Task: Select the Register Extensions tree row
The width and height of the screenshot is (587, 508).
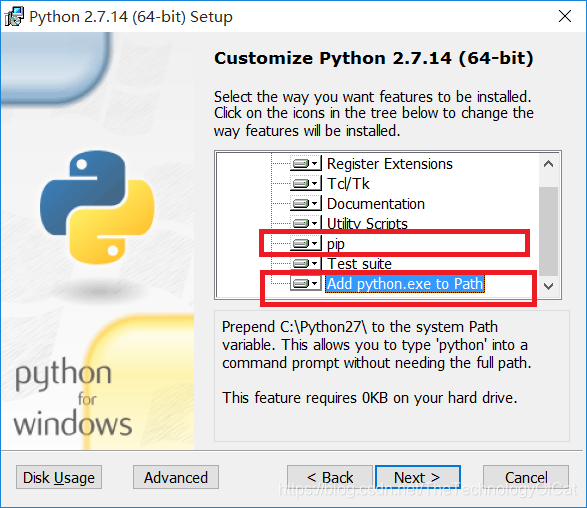Action: [x=390, y=164]
